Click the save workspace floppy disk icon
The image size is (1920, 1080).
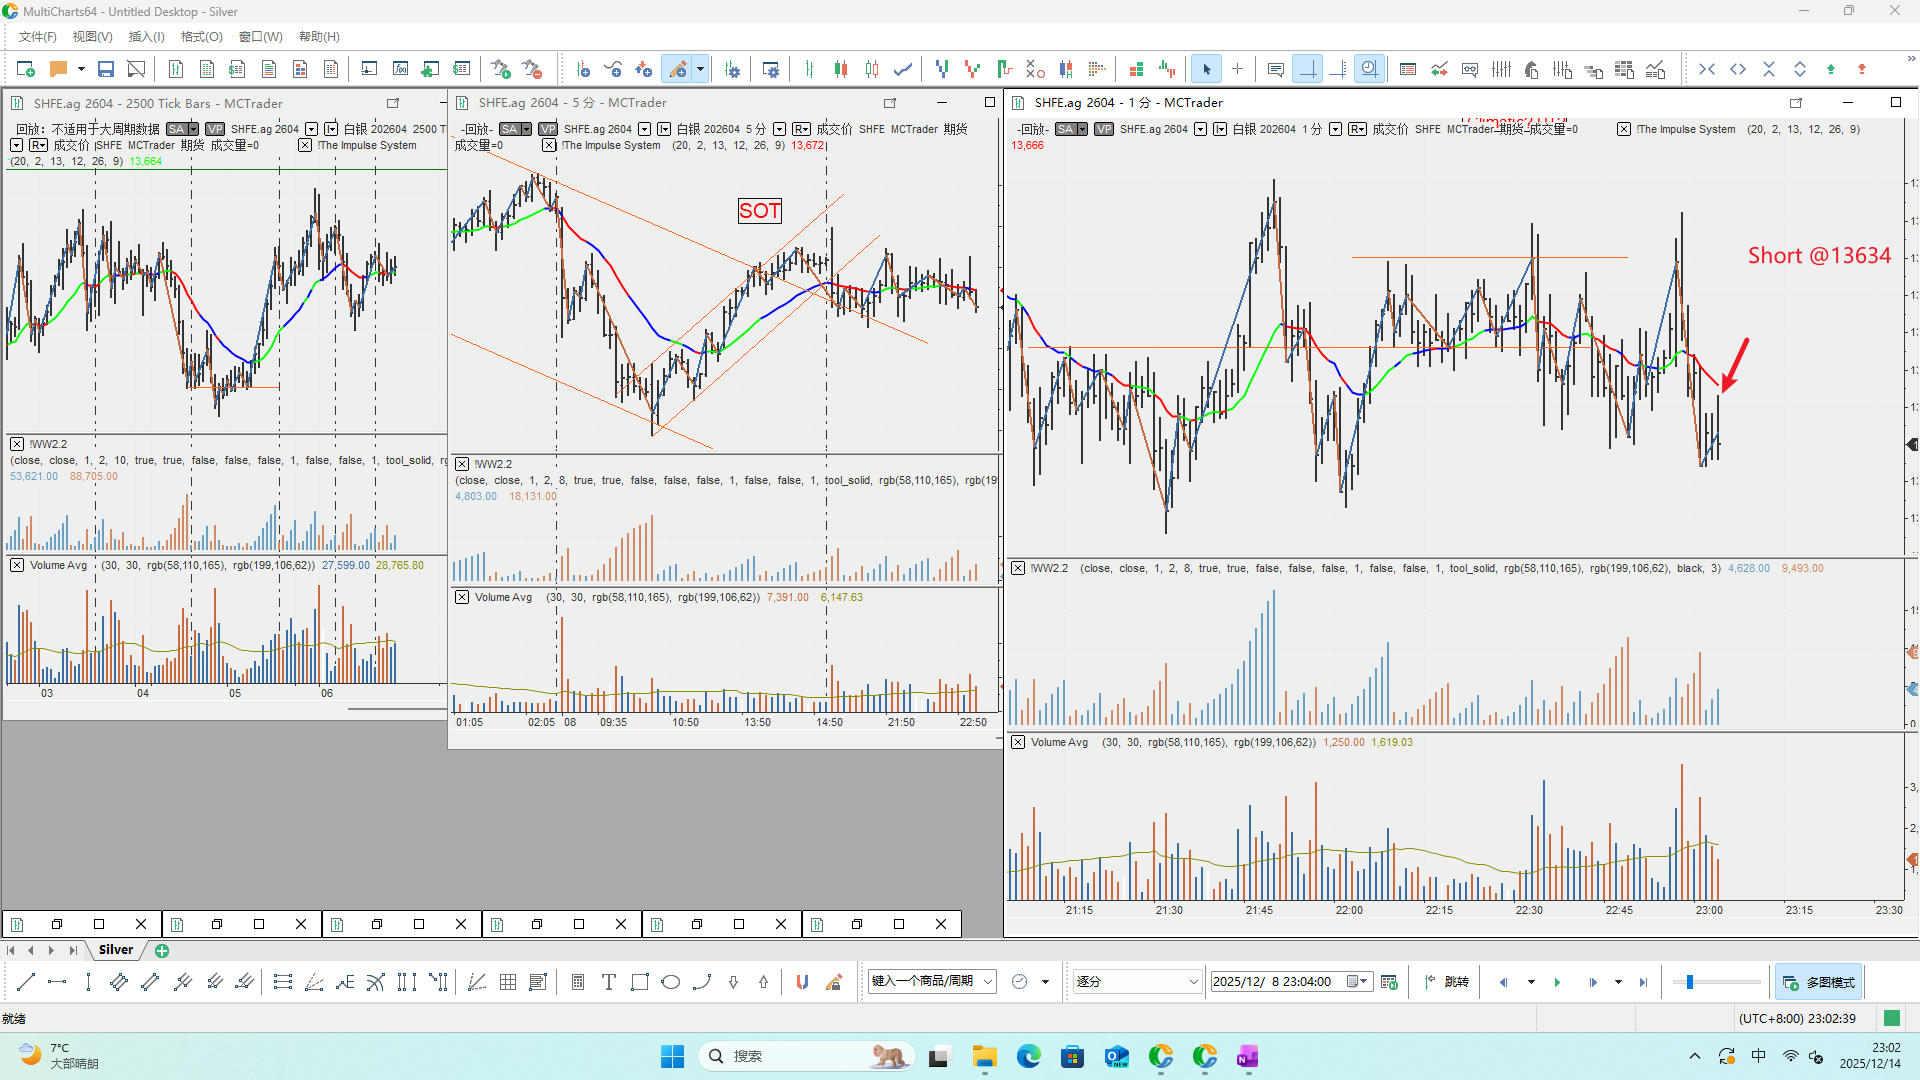point(105,69)
